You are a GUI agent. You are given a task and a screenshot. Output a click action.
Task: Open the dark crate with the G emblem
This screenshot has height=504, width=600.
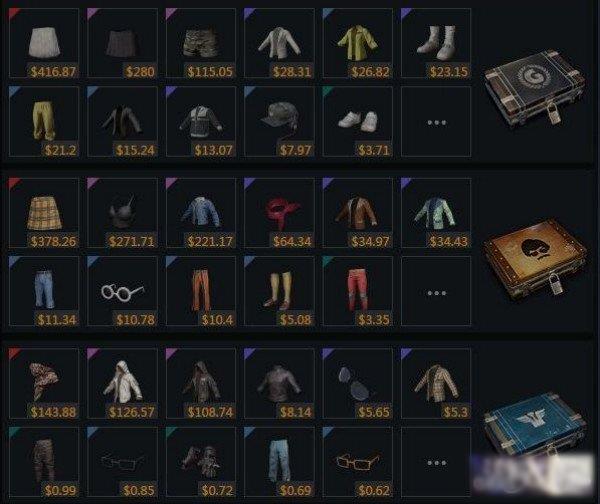pyautogui.click(x=533, y=89)
